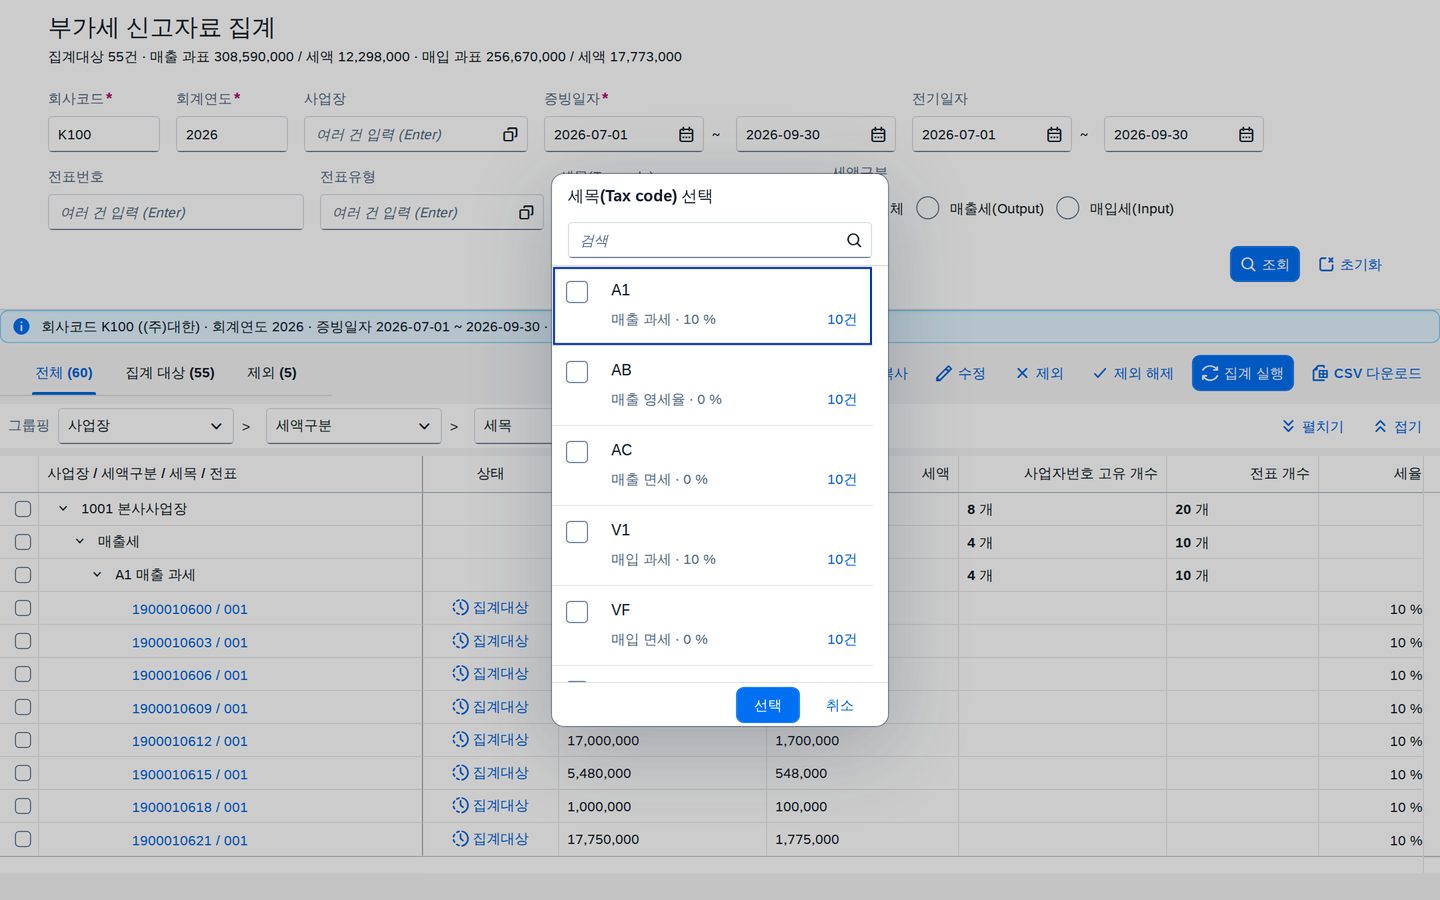This screenshot has height=900, width=1440.
Task: Cancel the dialog with 취소
Action: click(x=840, y=705)
